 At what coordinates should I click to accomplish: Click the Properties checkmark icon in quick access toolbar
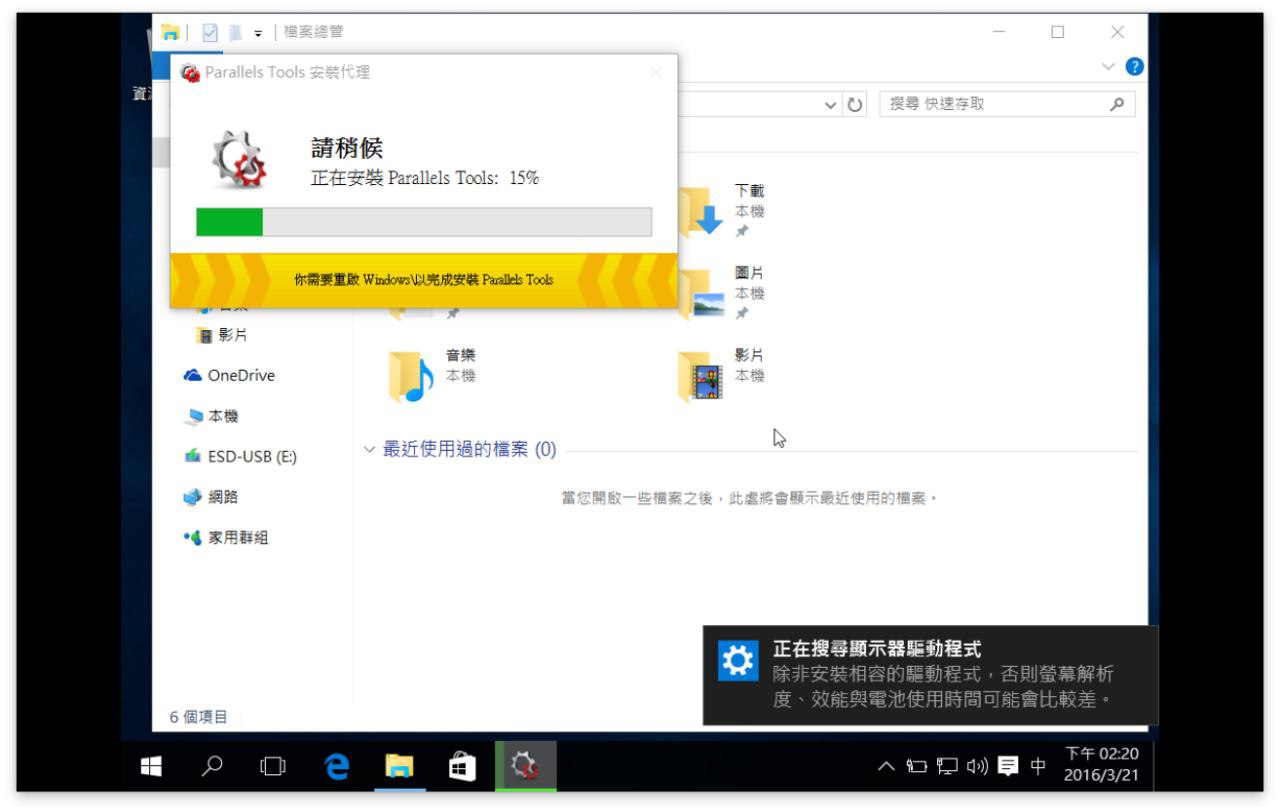[x=210, y=32]
